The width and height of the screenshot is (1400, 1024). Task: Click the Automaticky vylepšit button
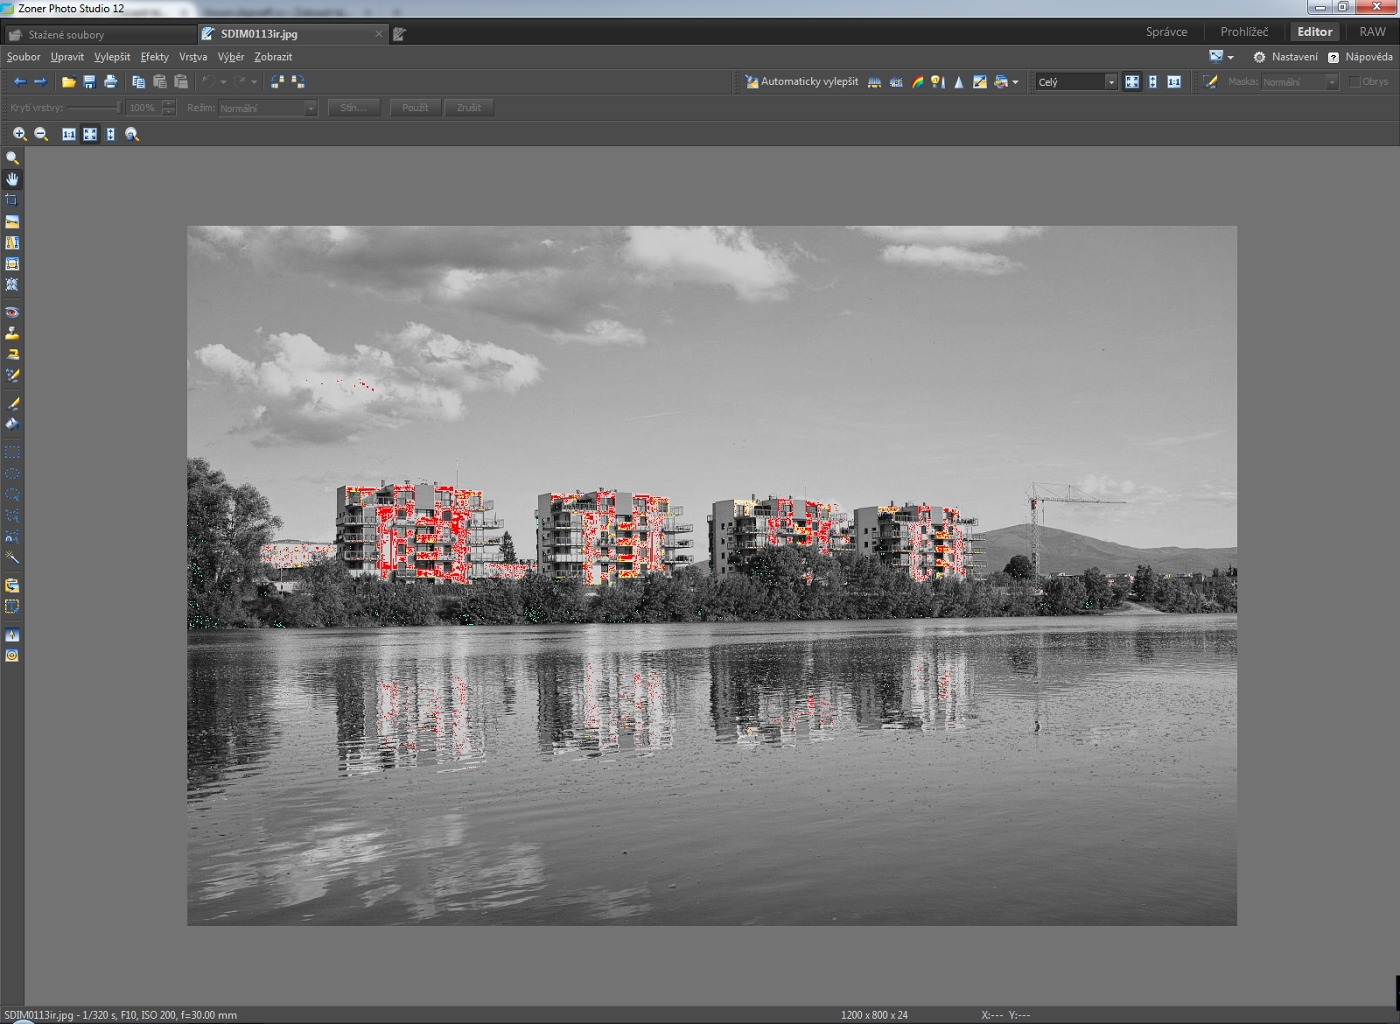[801, 82]
